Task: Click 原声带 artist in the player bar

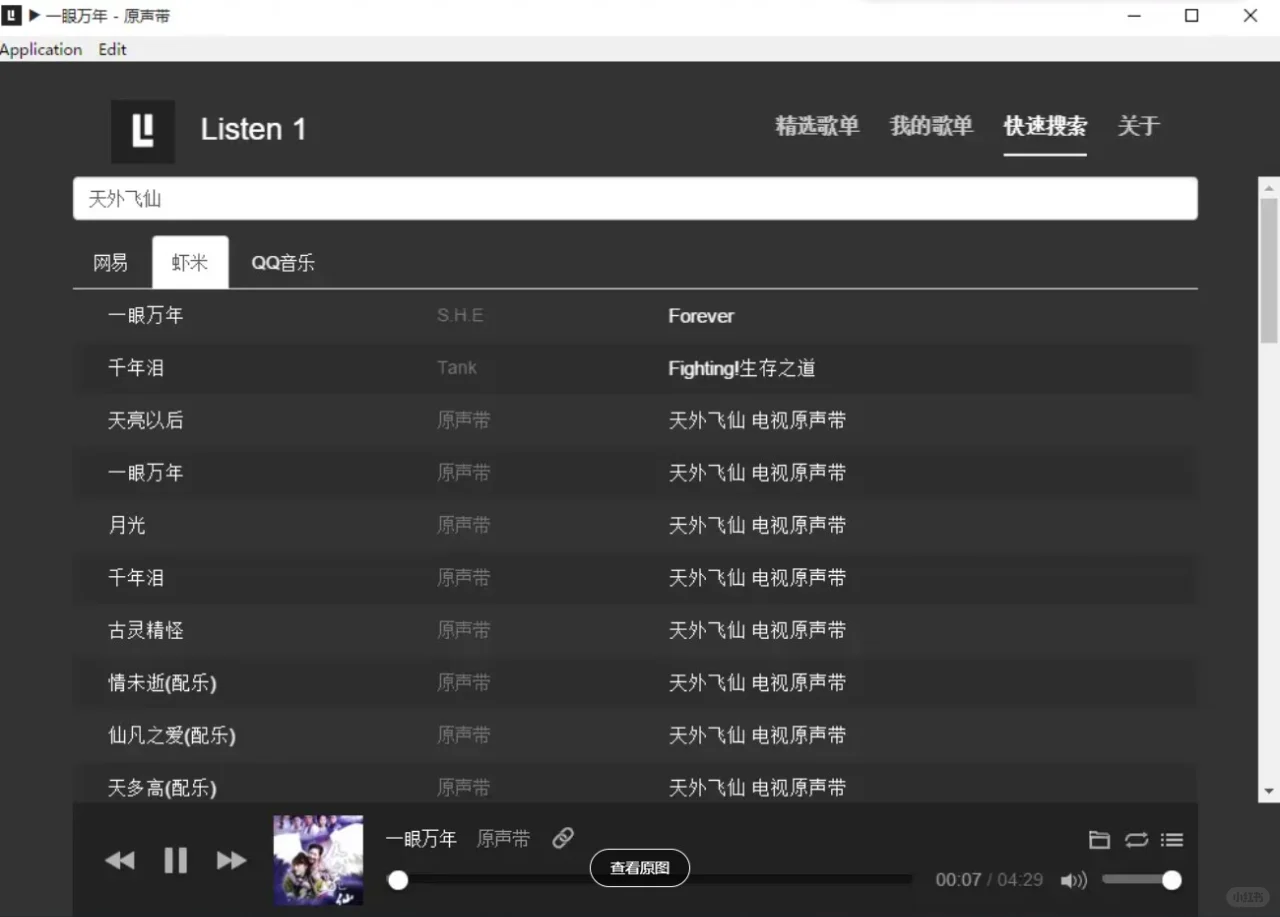Action: point(503,839)
